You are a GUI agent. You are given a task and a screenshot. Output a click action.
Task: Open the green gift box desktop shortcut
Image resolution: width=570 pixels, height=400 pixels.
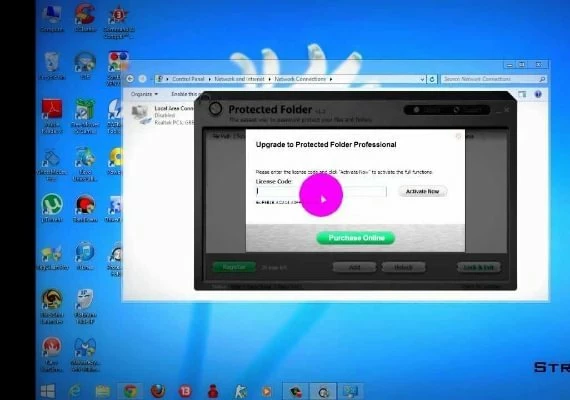click(x=85, y=116)
